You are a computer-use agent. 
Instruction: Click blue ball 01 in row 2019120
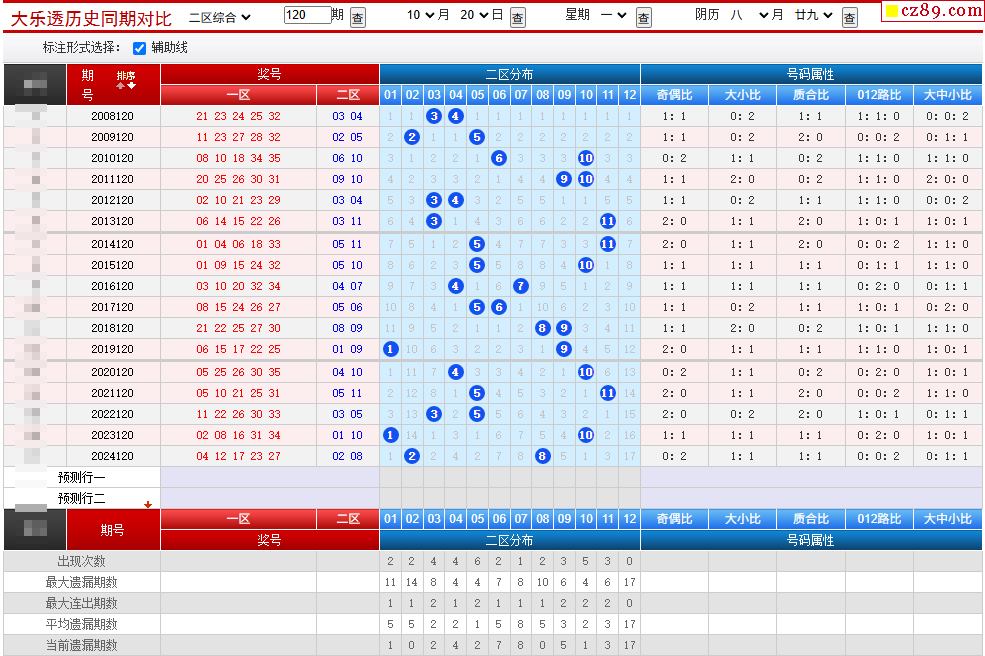(x=391, y=349)
